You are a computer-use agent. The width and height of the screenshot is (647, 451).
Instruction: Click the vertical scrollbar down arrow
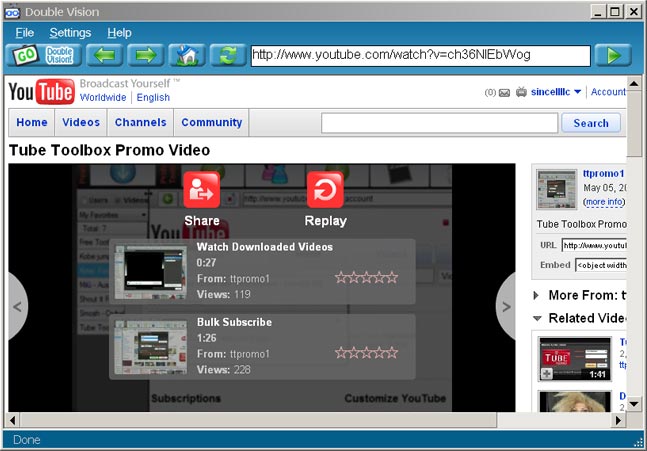click(634, 404)
